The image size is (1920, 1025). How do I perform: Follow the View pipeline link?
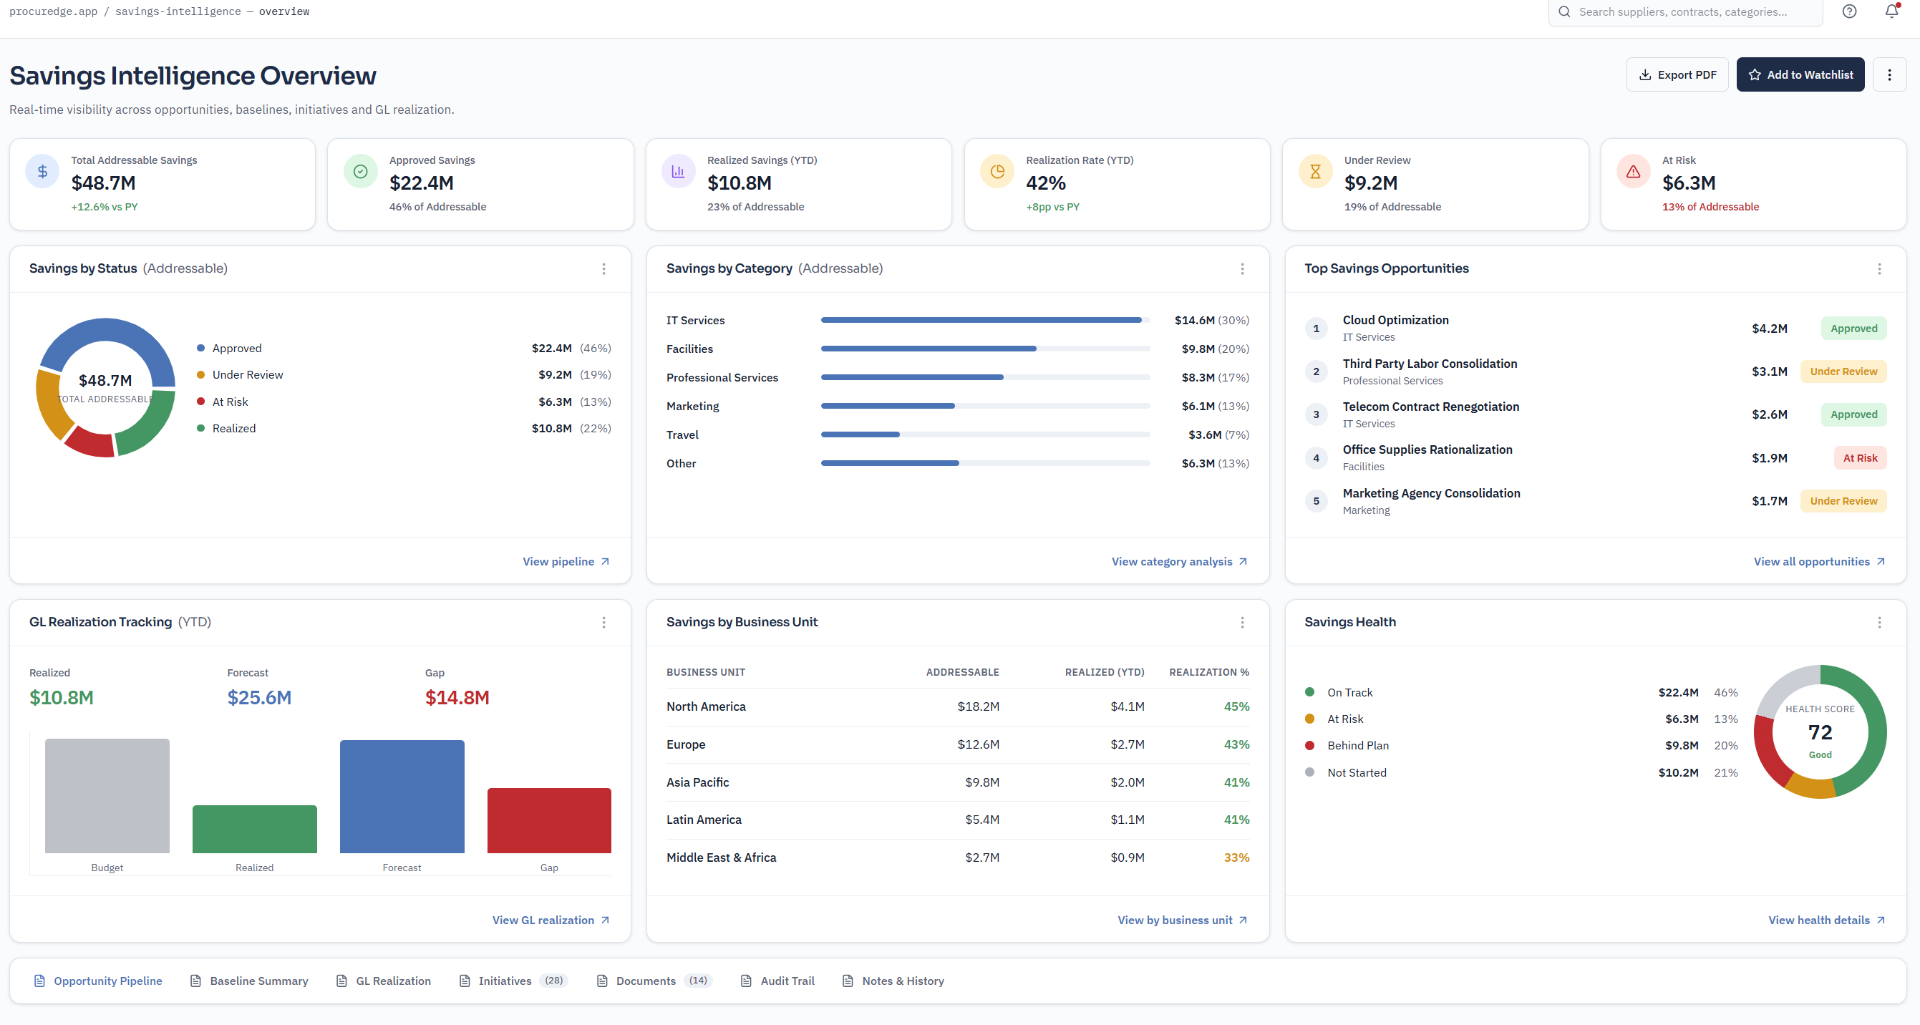click(x=566, y=562)
